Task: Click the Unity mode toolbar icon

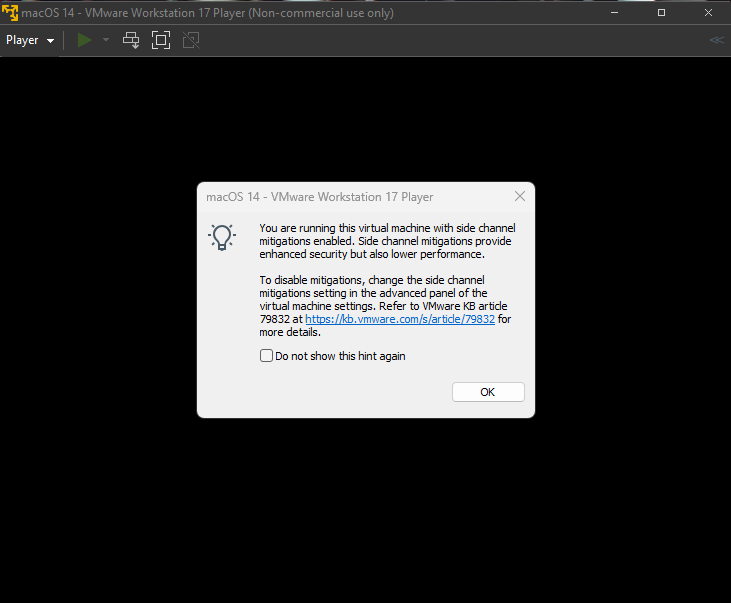Action: point(191,40)
